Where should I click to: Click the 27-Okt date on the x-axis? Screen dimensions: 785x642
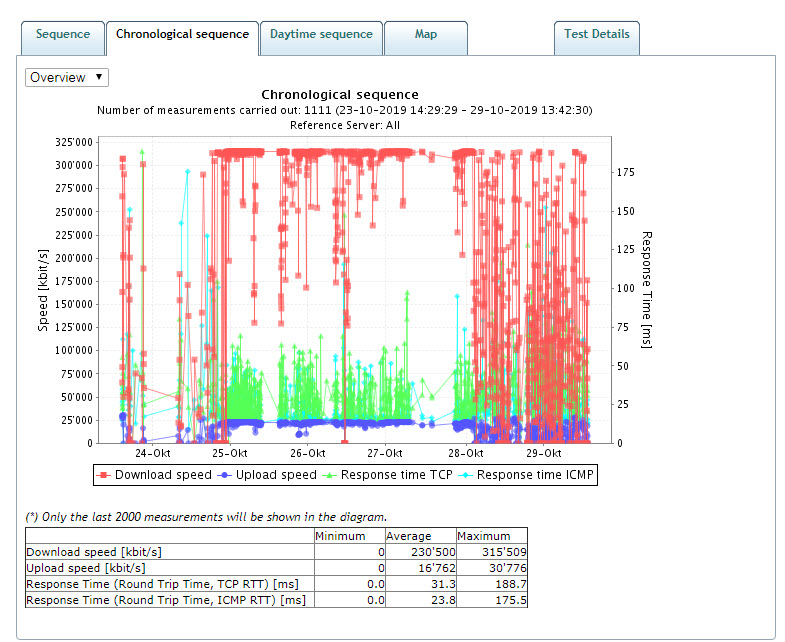pyautogui.click(x=385, y=453)
